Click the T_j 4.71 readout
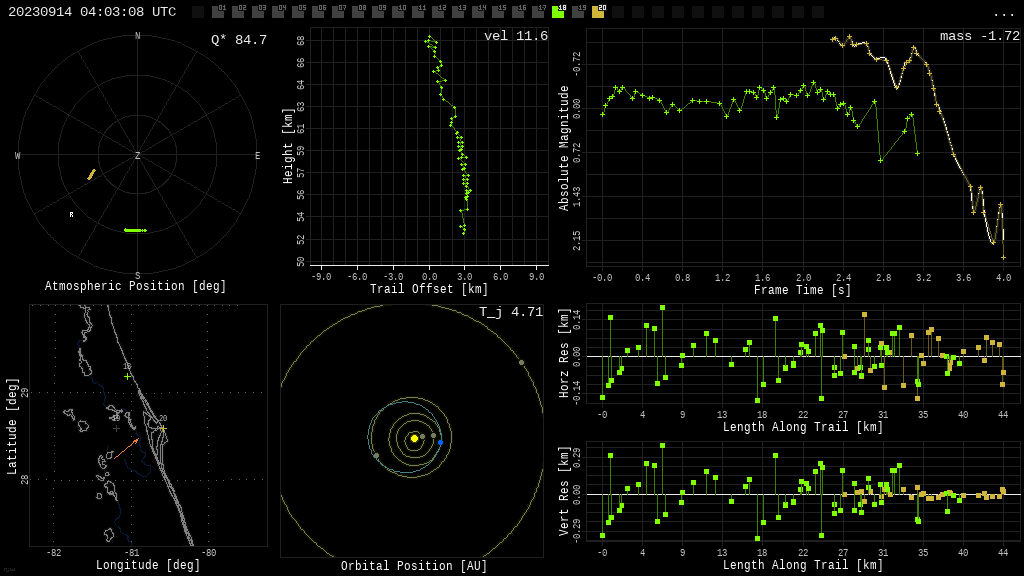Viewport: 1024px width, 576px height. pos(511,312)
